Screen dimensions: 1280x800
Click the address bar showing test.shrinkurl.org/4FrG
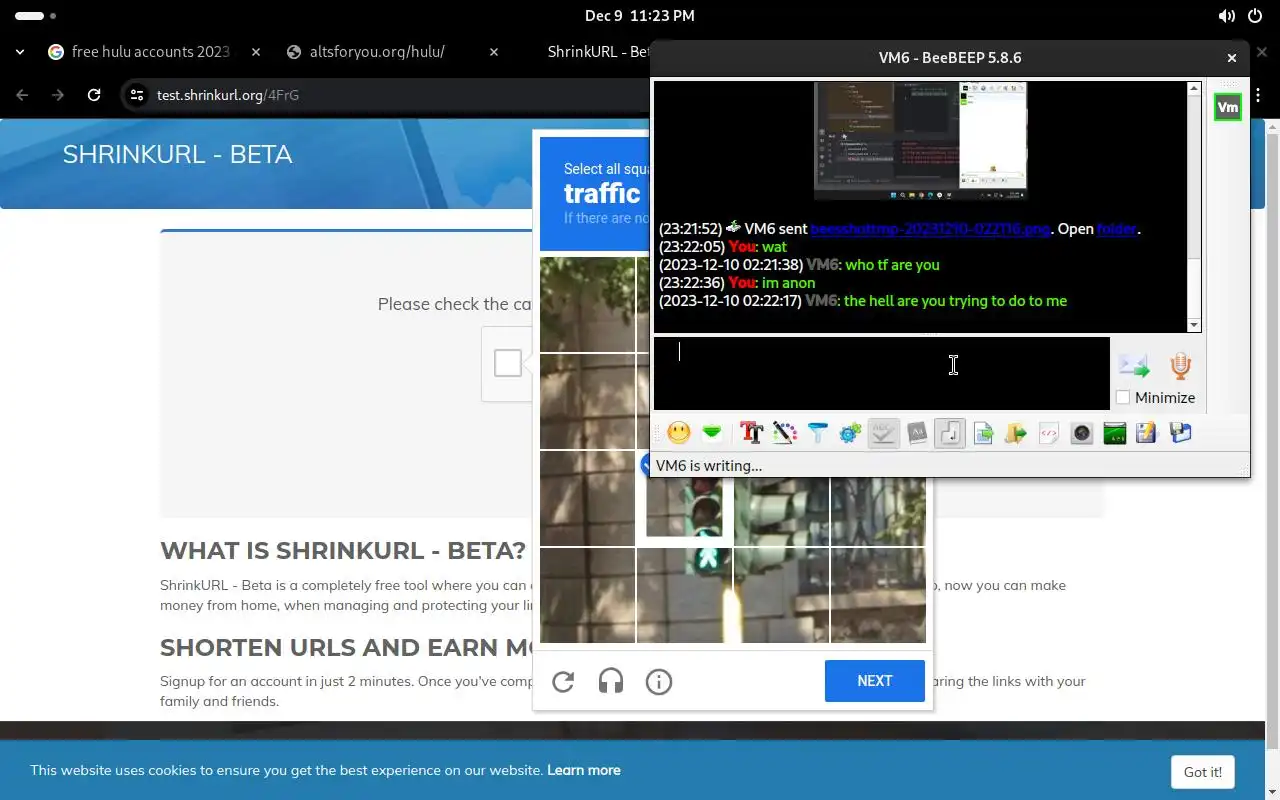[228, 95]
